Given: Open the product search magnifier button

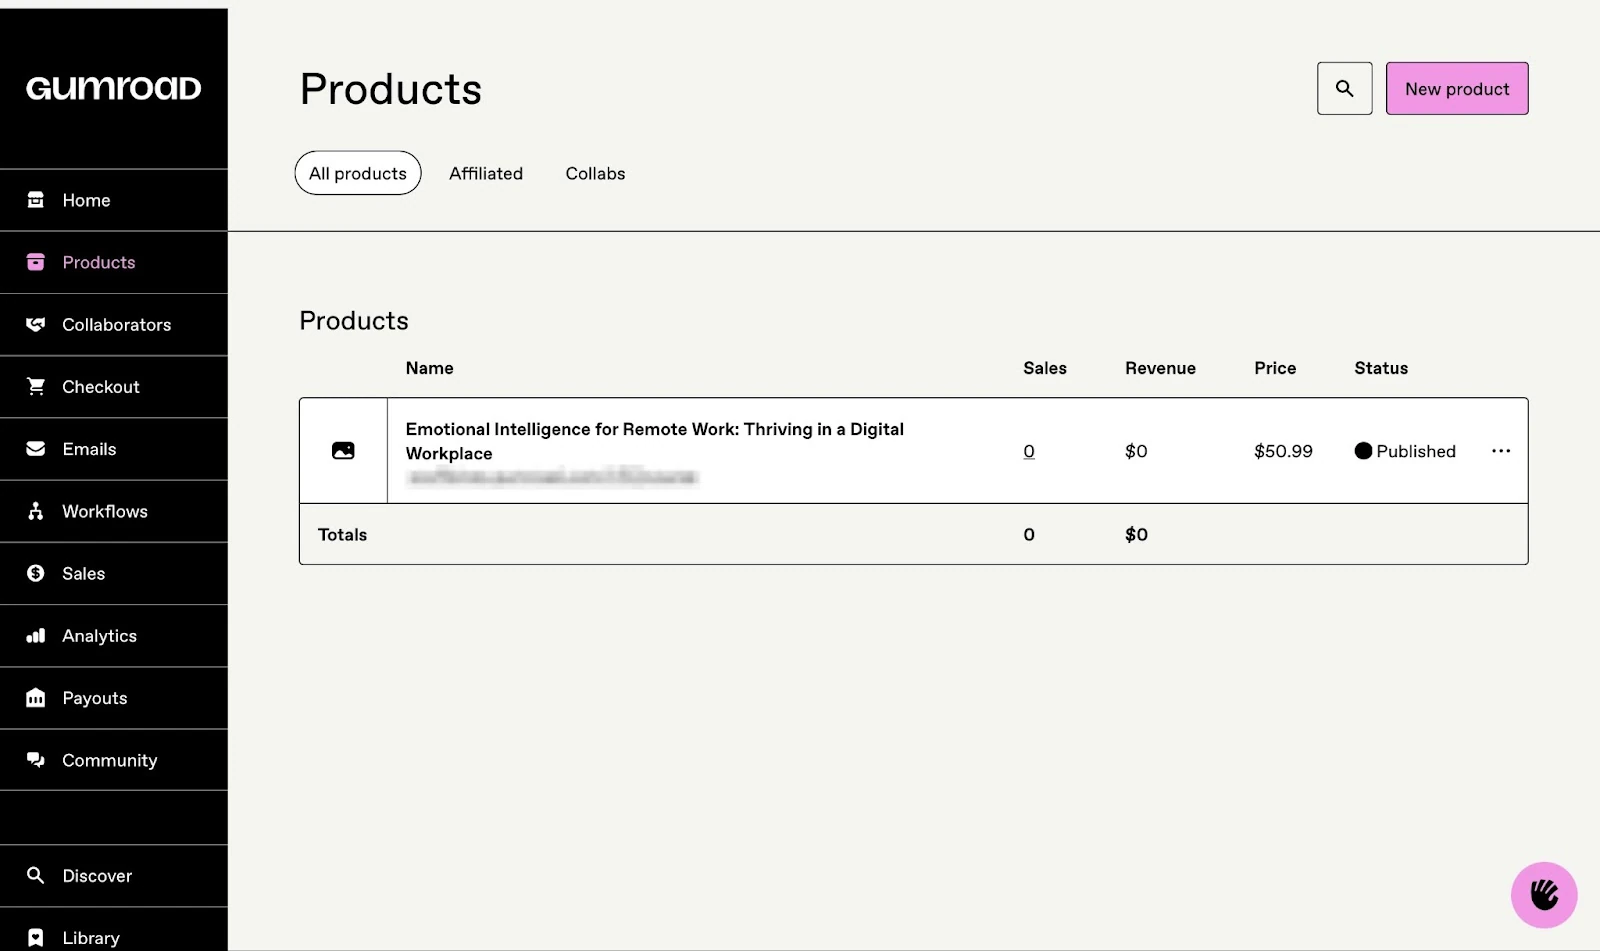Looking at the screenshot, I should tap(1345, 88).
